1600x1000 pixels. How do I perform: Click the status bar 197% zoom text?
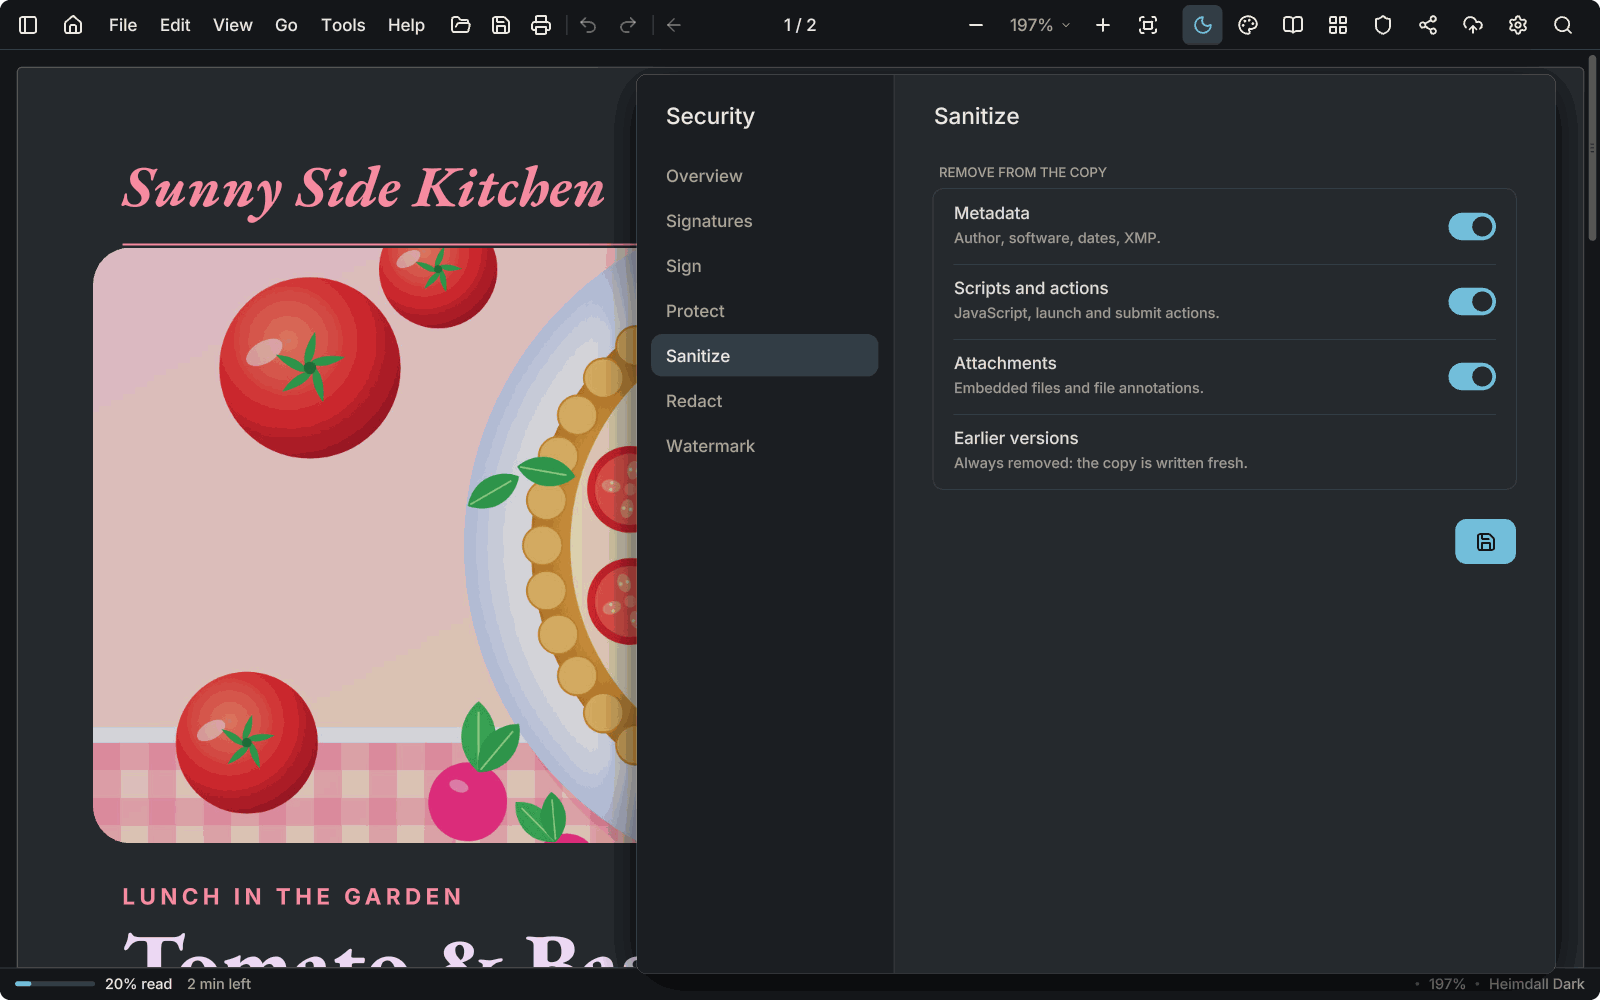click(x=1447, y=984)
